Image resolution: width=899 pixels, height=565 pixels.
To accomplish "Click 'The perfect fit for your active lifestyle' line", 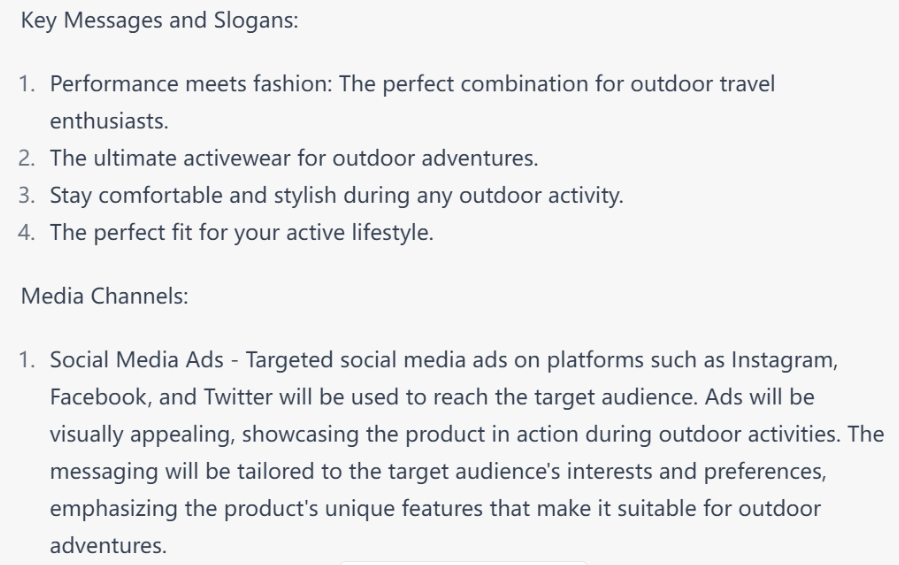I will pos(242,233).
